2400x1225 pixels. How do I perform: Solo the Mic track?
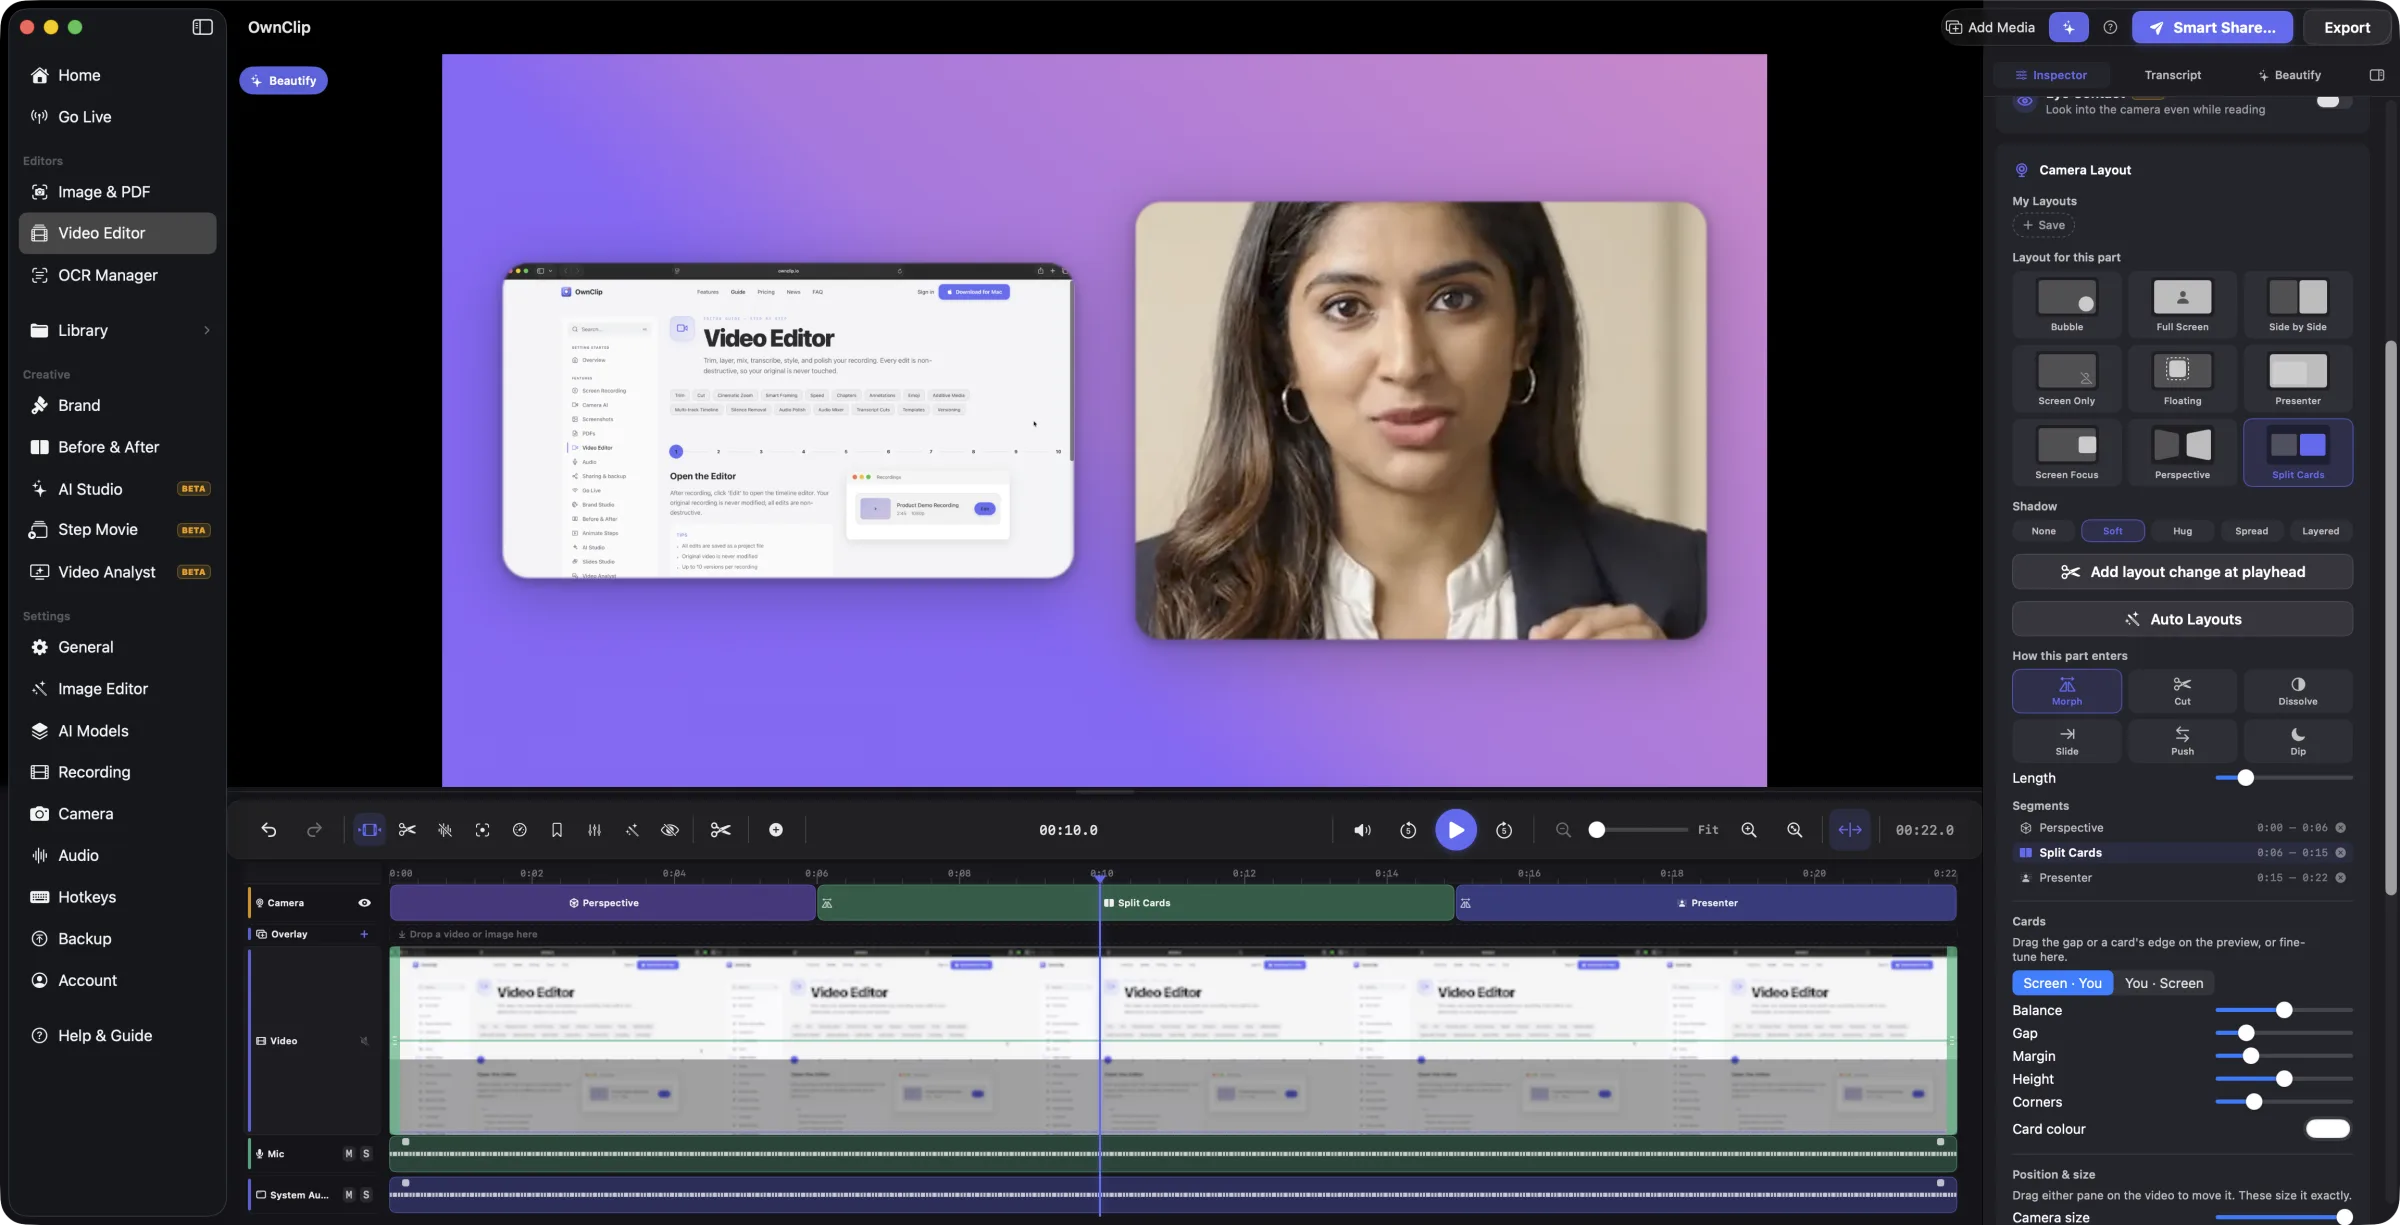(366, 1154)
